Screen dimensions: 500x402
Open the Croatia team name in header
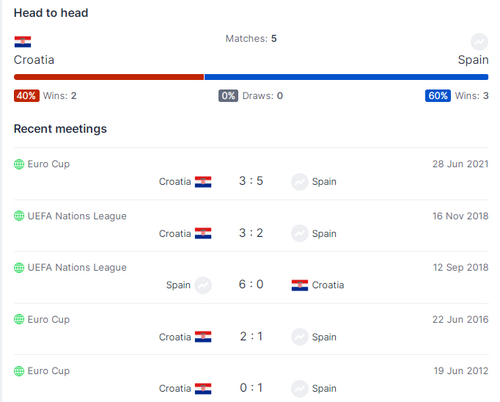click(34, 60)
